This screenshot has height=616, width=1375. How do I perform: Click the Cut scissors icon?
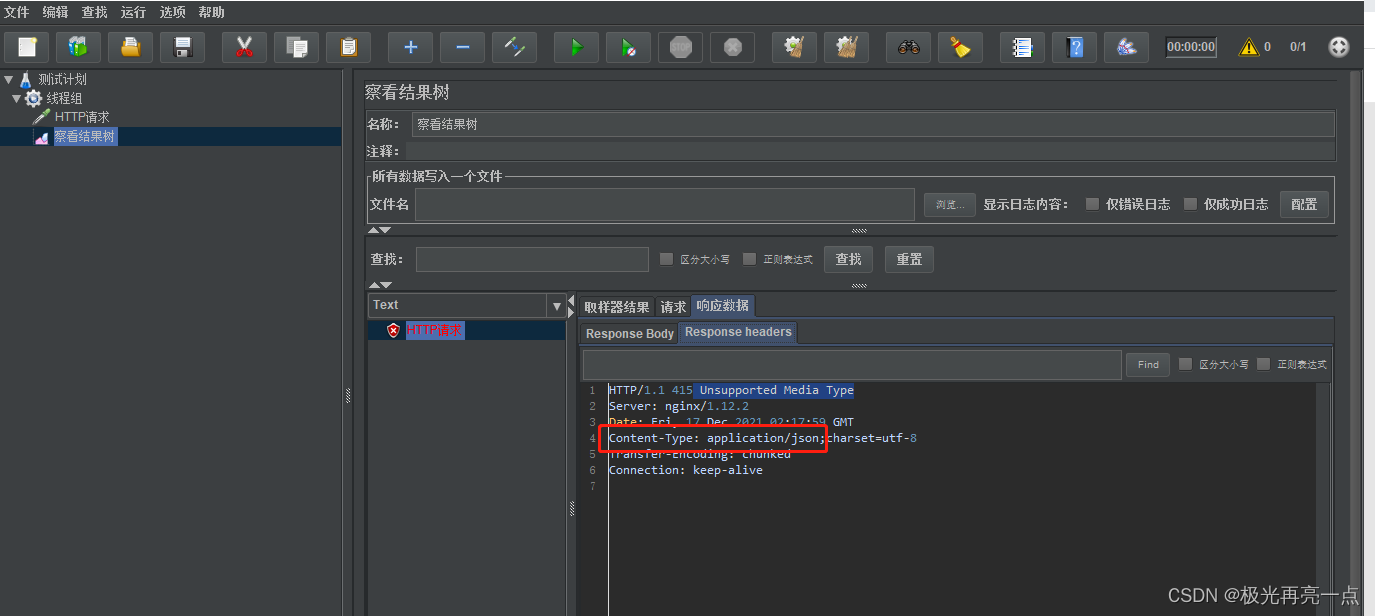point(244,47)
